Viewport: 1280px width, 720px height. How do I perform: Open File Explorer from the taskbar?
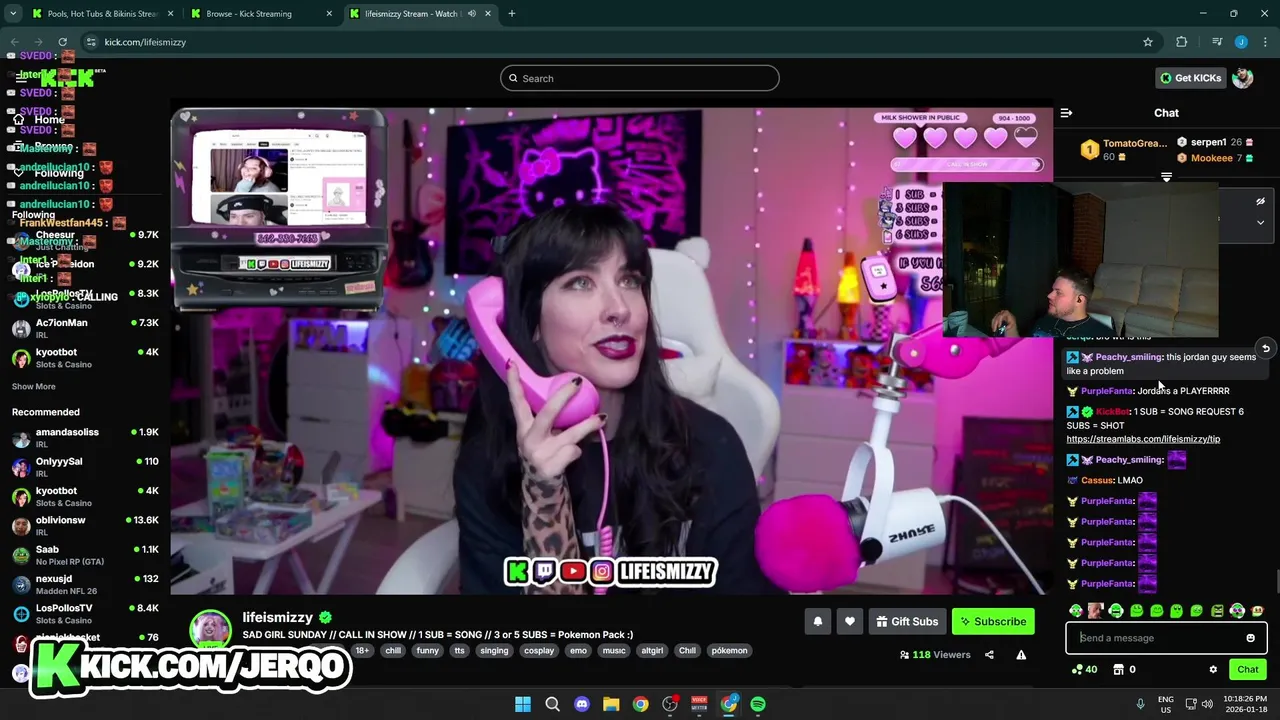pos(611,704)
